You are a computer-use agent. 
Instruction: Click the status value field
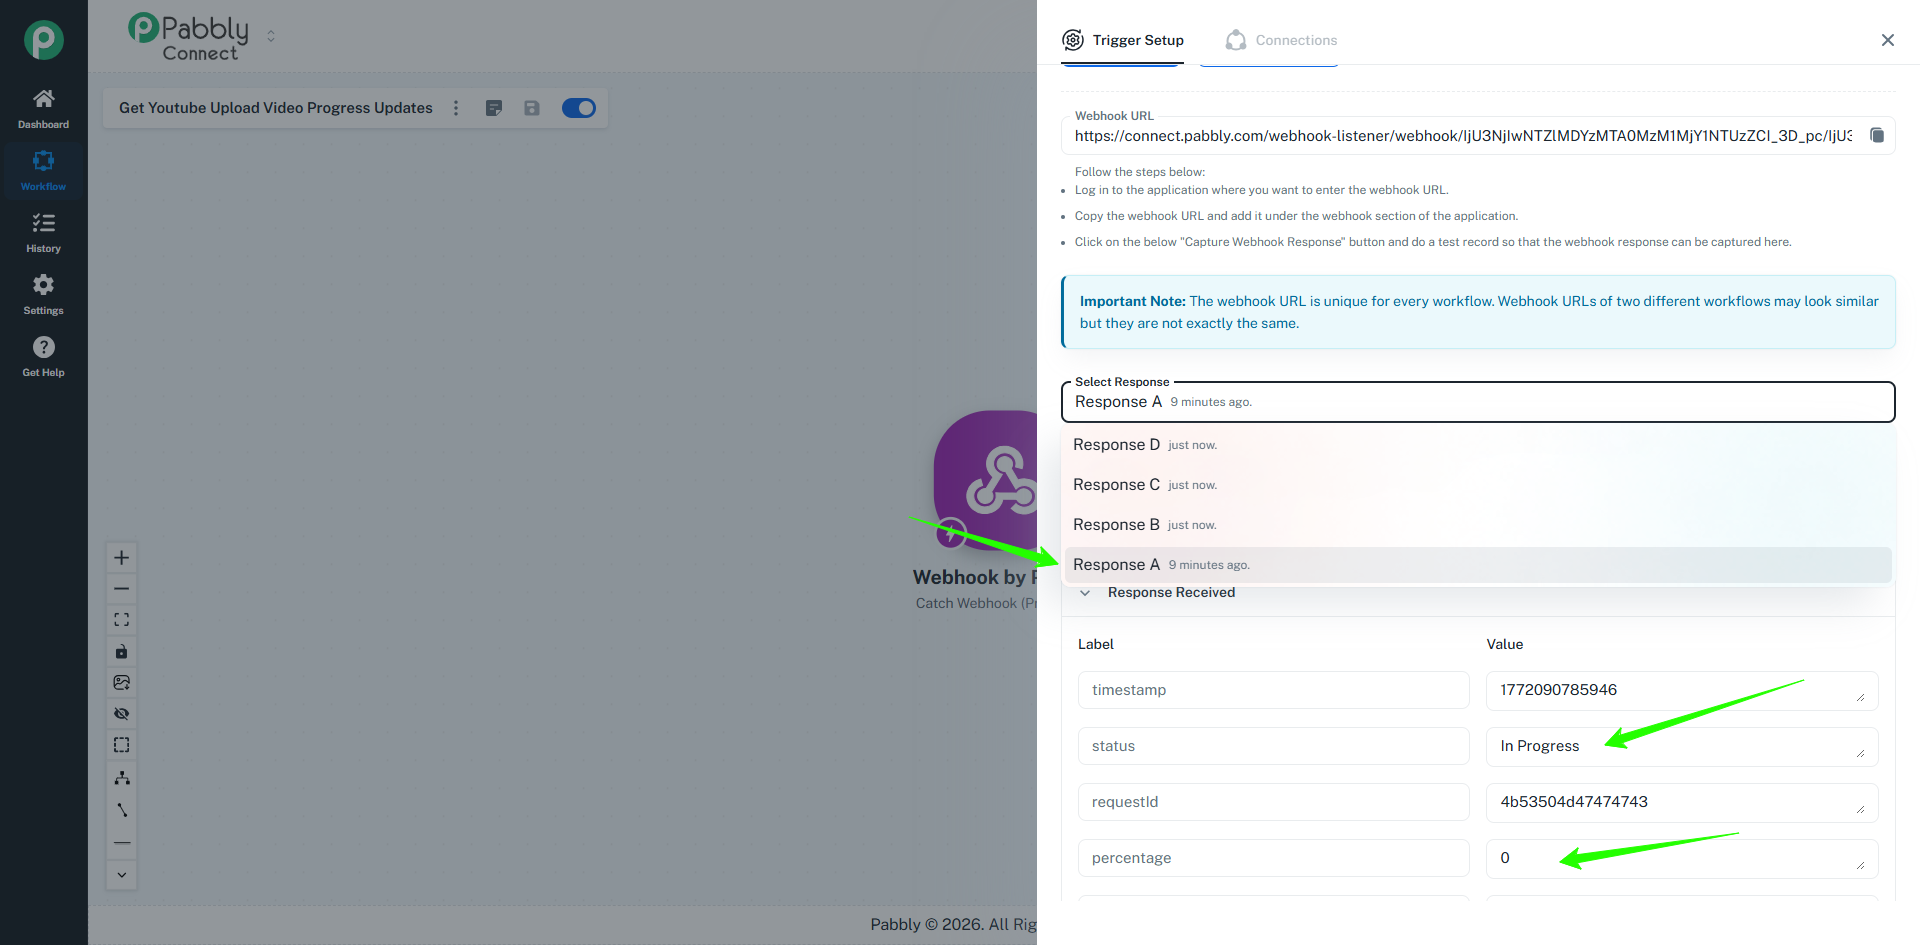click(x=1680, y=747)
